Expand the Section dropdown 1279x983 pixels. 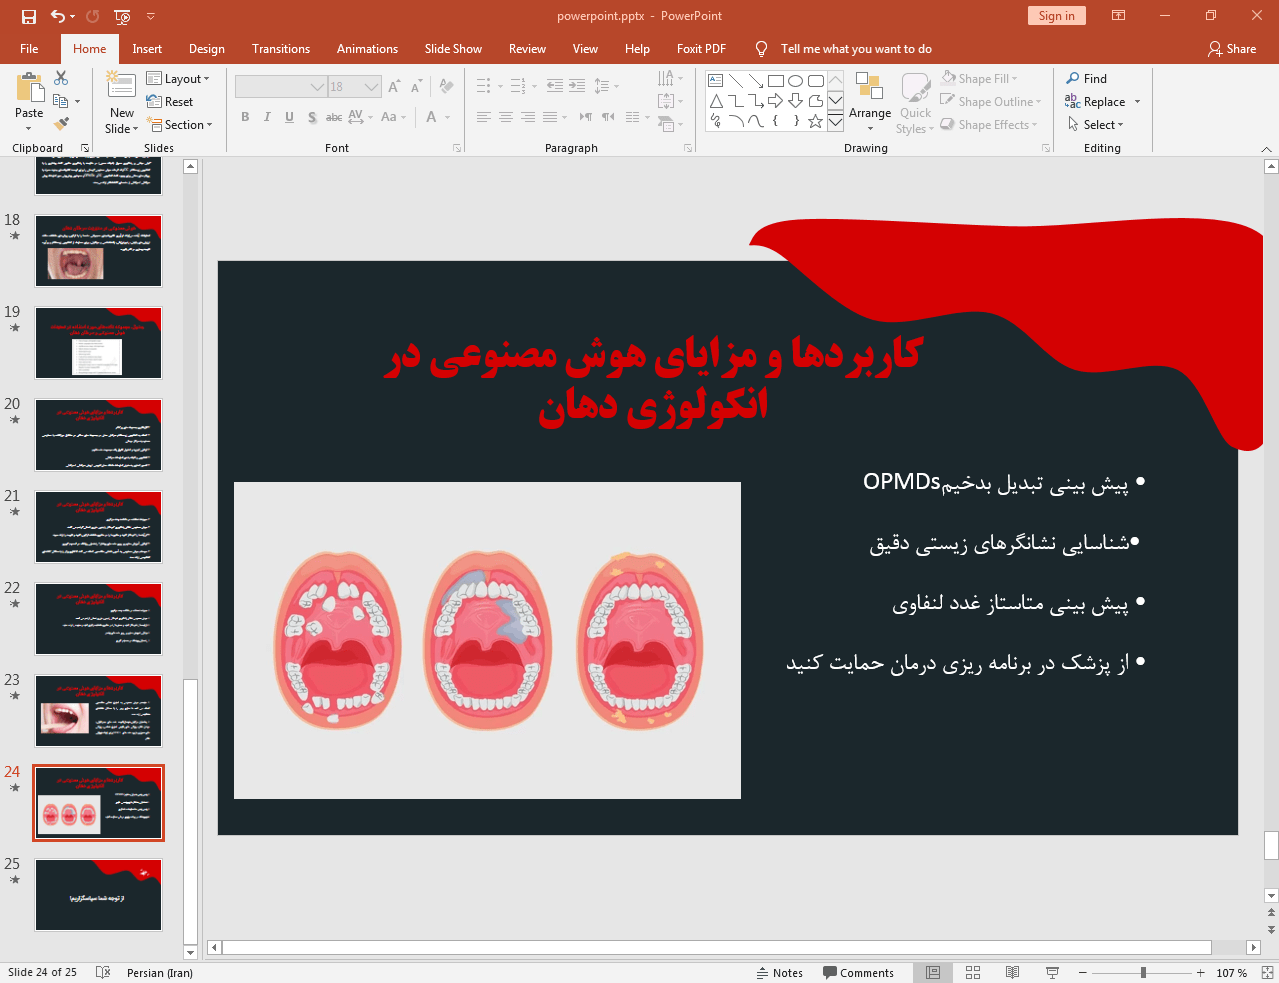180,124
